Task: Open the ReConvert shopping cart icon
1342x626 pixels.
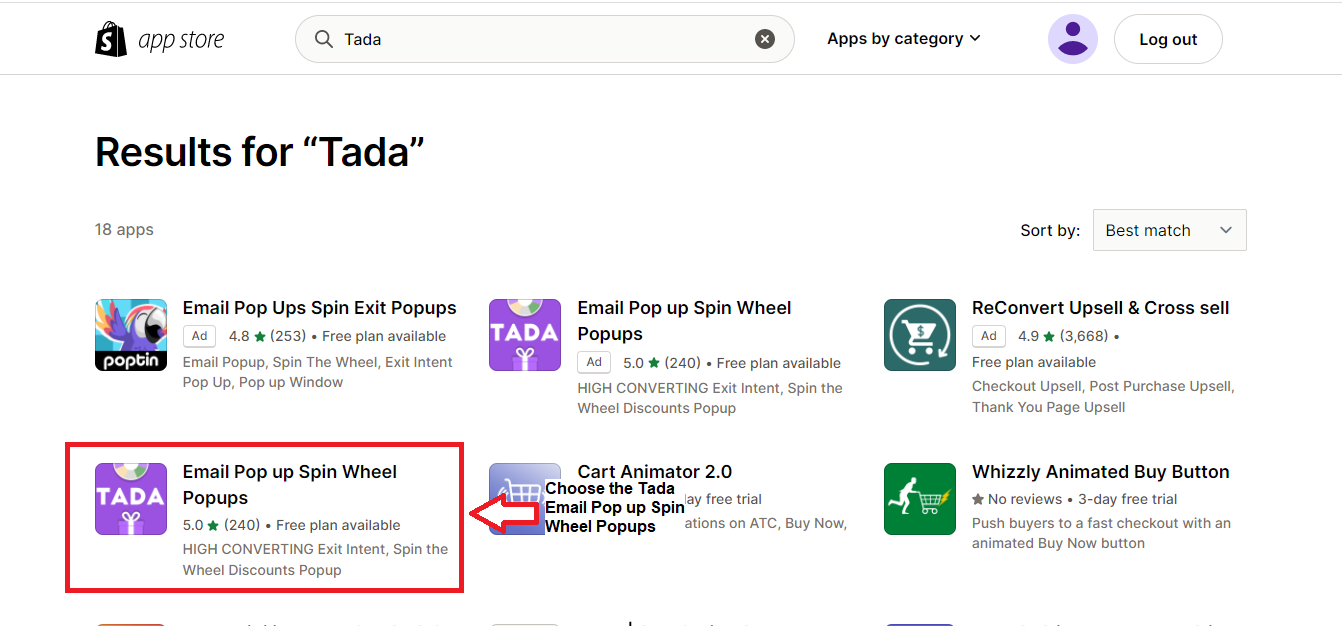Action: pos(920,335)
